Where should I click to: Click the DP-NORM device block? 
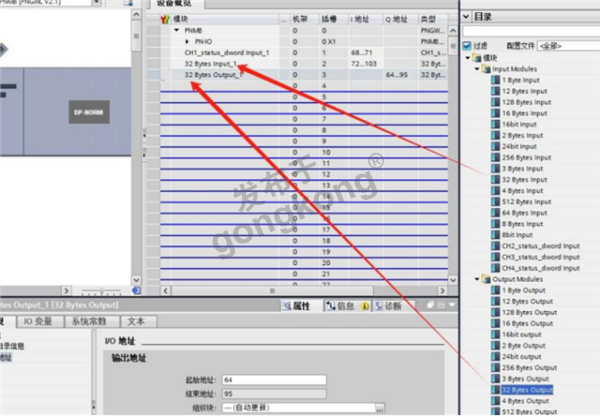[89, 112]
